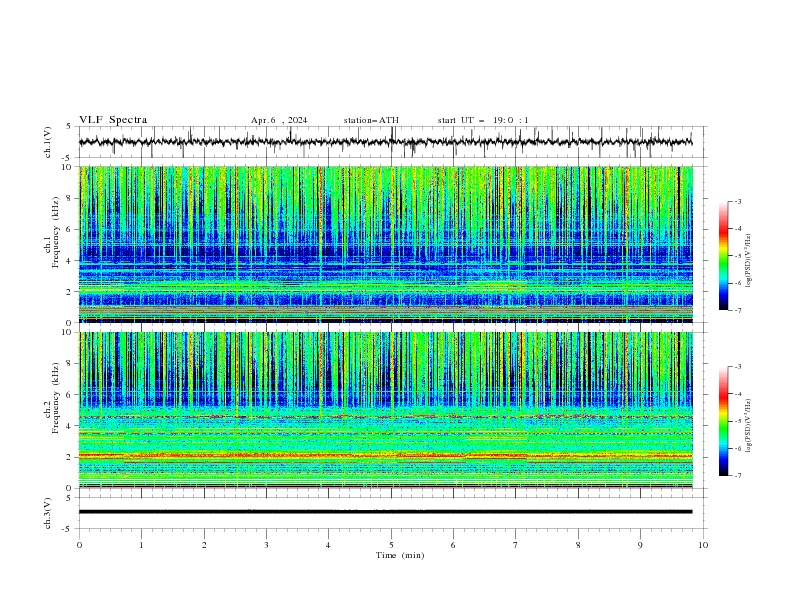The image size is (792, 612).
Task: Click time-axis tick label '7'
Action: pos(516,545)
